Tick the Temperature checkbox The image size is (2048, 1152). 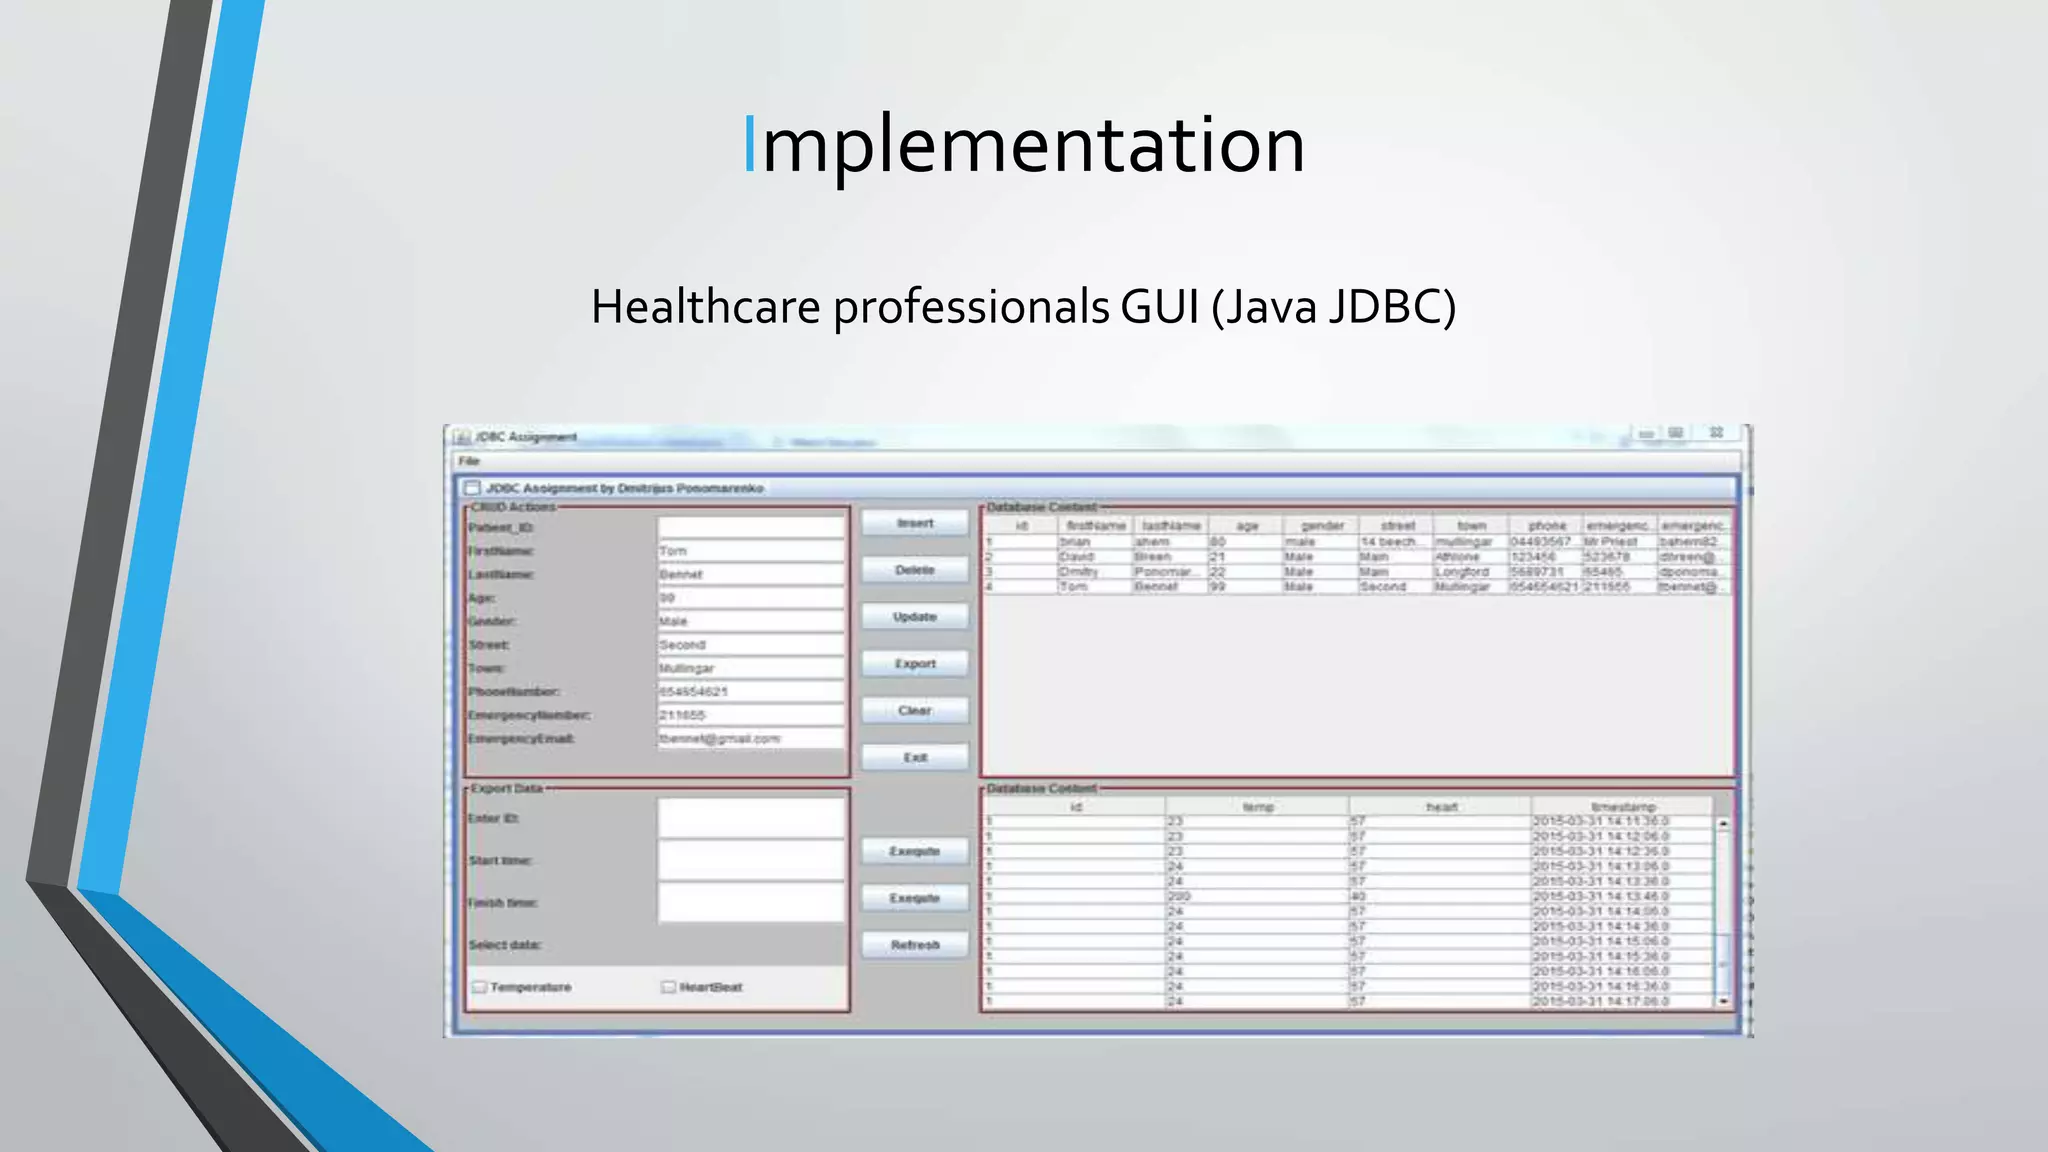(479, 987)
